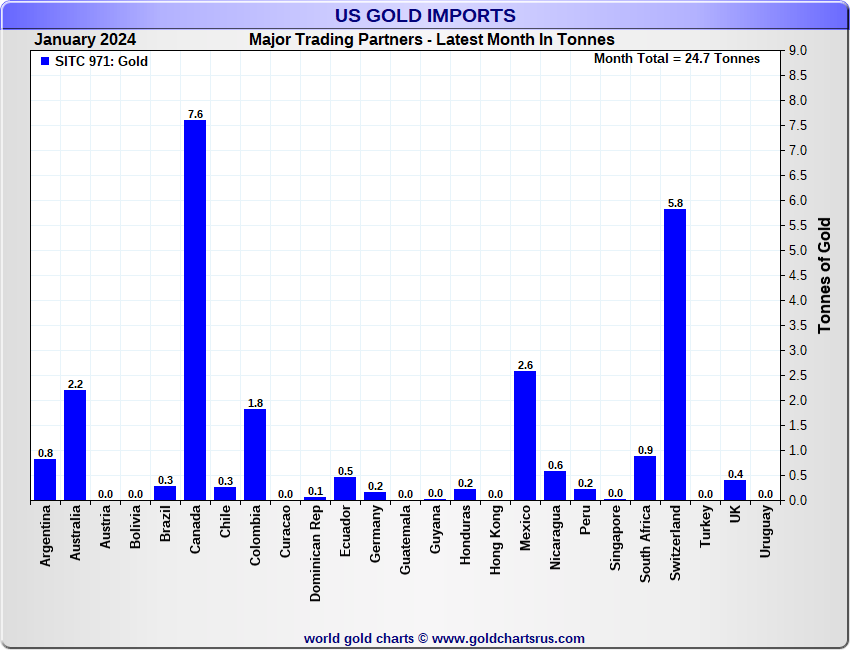
Task: Click the 'Austria' axis label
Action: coord(105,526)
